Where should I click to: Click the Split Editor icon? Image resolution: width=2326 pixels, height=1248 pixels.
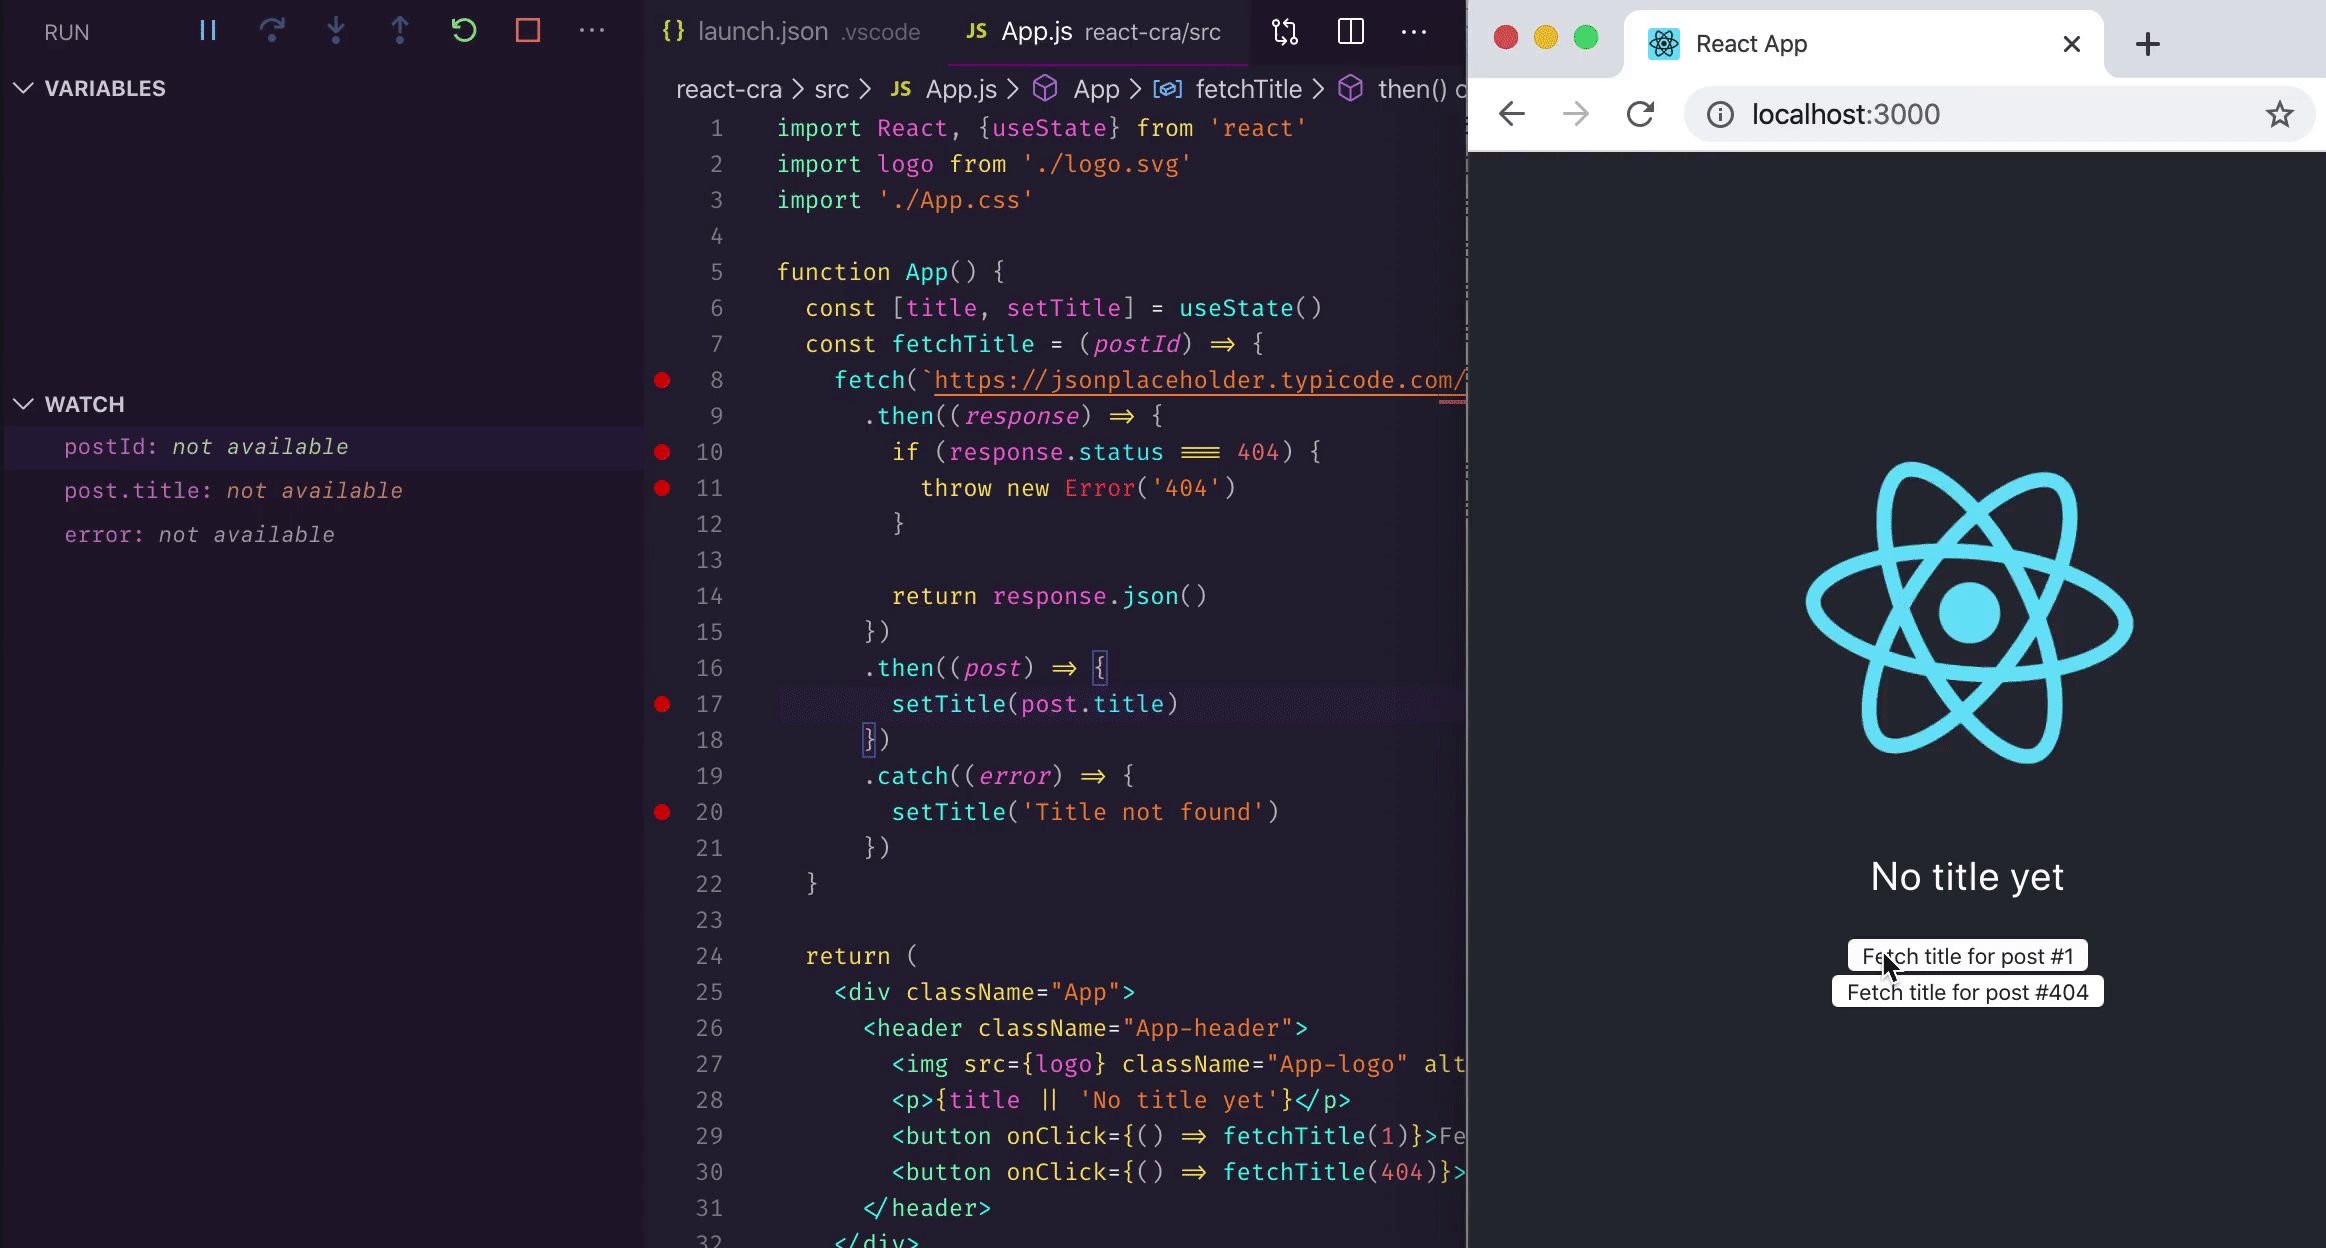[x=1350, y=32]
